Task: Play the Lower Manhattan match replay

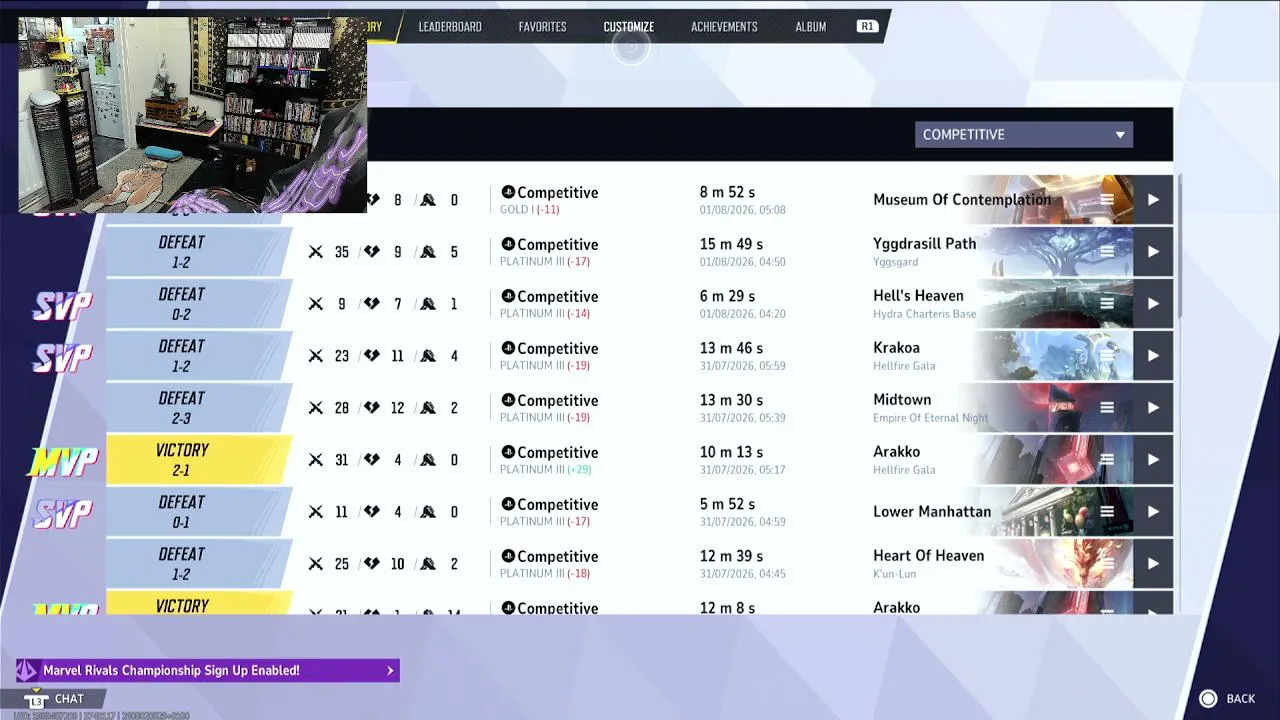Action: [x=1153, y=512]
